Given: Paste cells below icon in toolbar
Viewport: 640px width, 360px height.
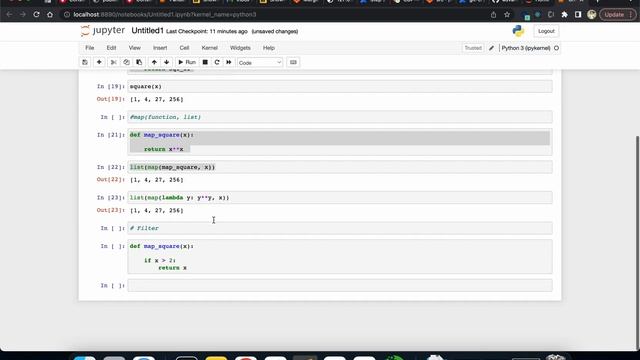Looking at the screenshot, I should pyautogui.click(x=139, y=62).
